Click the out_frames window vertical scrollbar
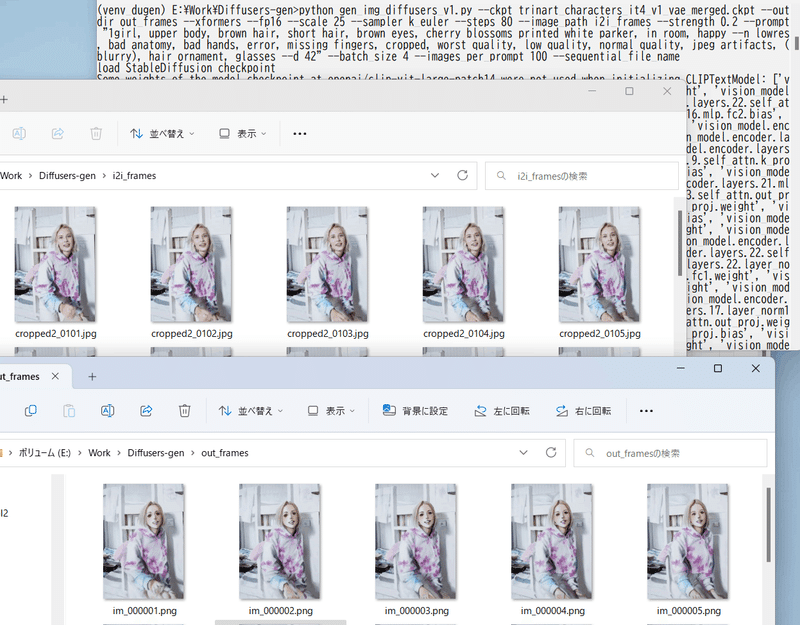 coord(768,524)
